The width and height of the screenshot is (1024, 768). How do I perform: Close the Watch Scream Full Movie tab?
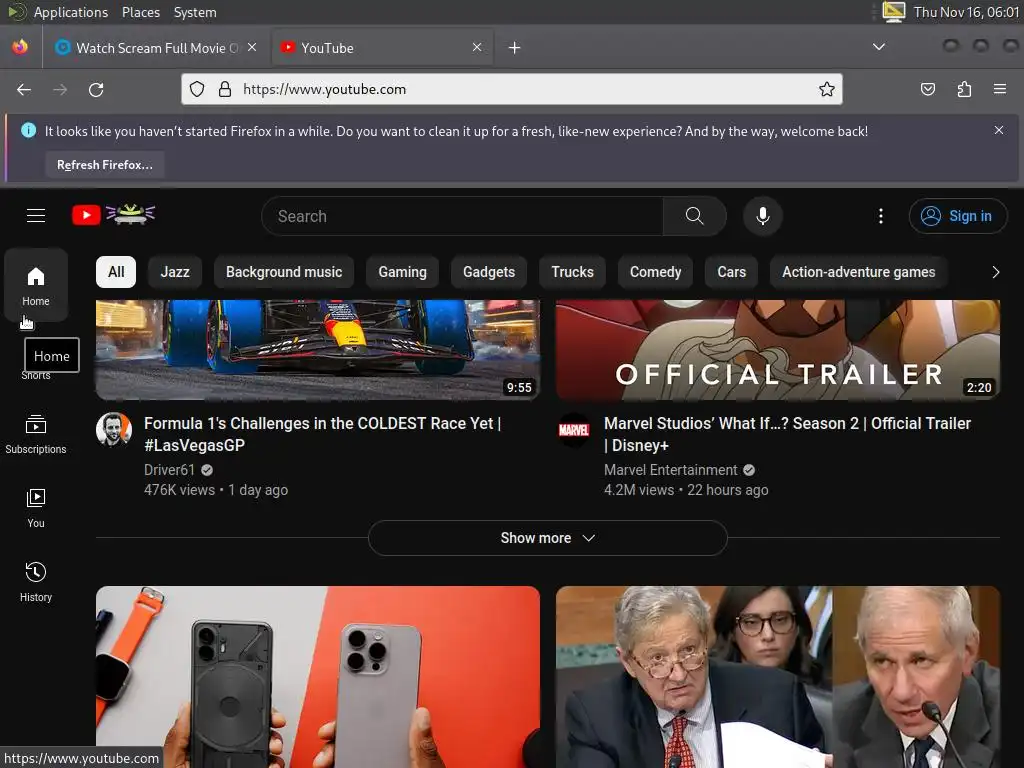tap(252, 47)
